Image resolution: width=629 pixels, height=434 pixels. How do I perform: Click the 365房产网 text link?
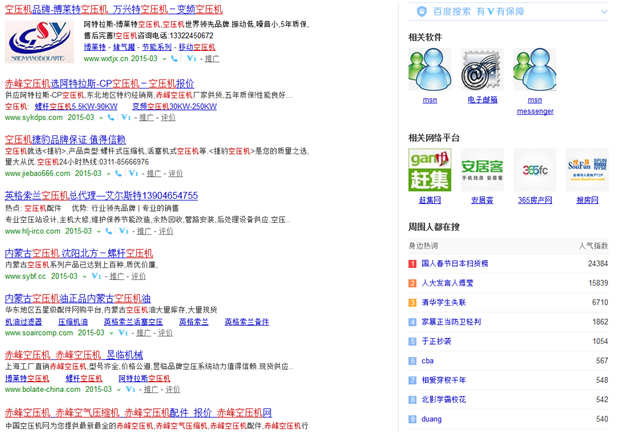535,200
